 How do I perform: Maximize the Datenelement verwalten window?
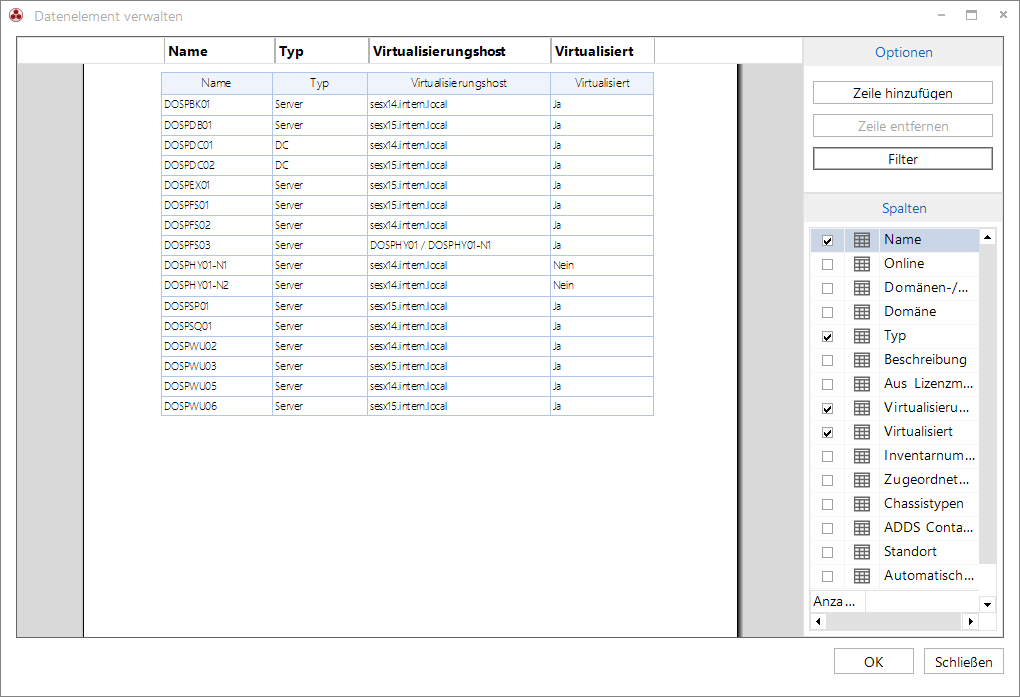pyautogui.click(x=971, y=15)
